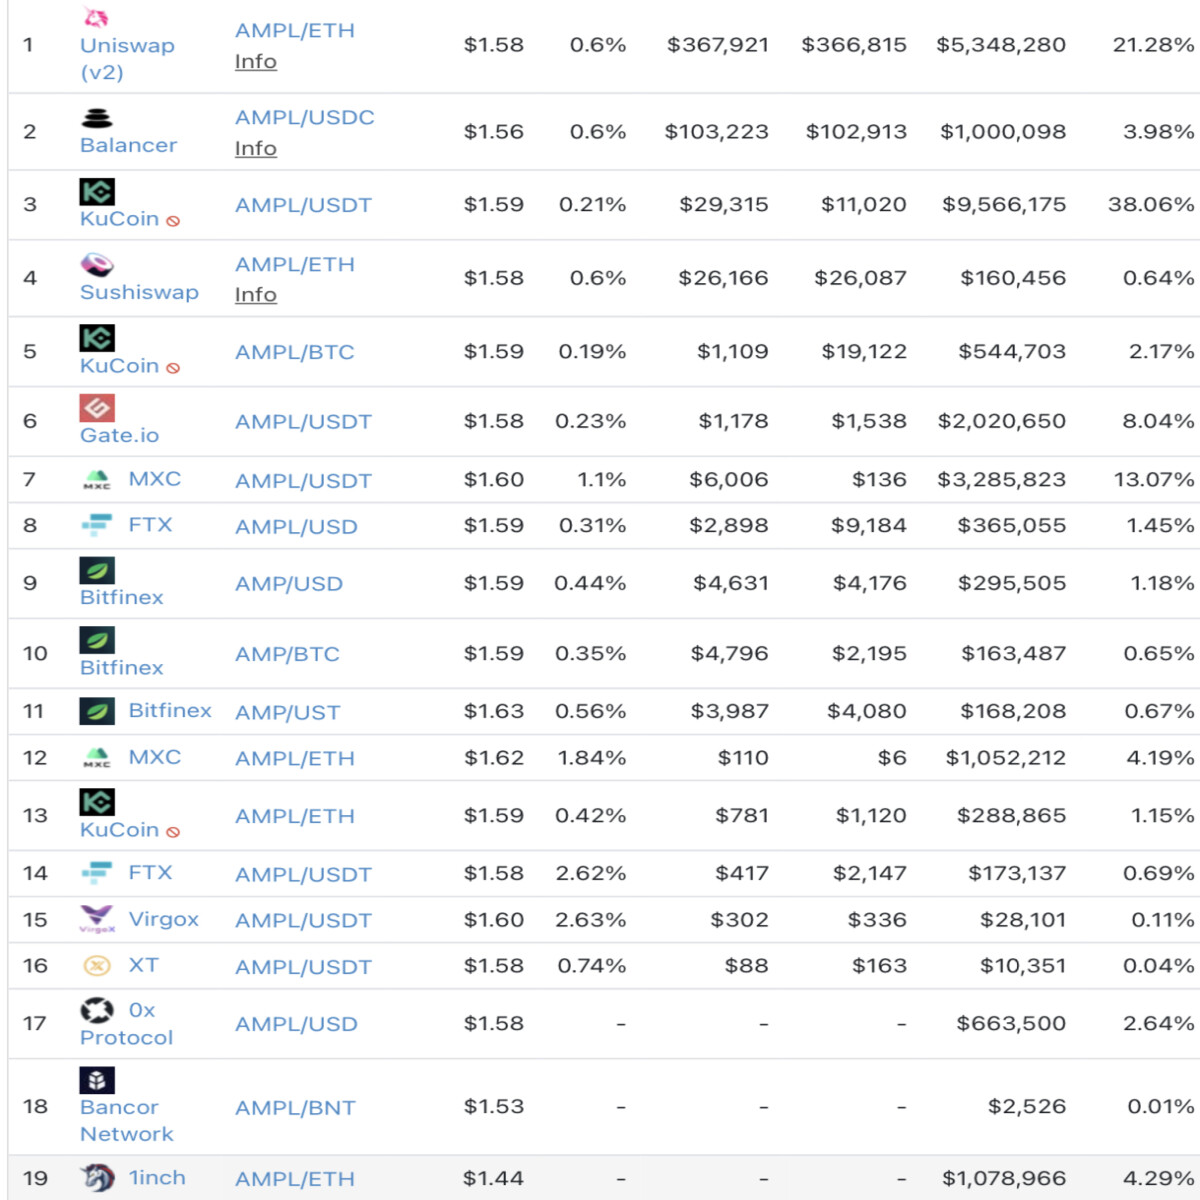The height and width of the screenshot is (1200, 1200).
Task: Select the $1.63 price in Bitfinex row
Action: pos(494,711)
